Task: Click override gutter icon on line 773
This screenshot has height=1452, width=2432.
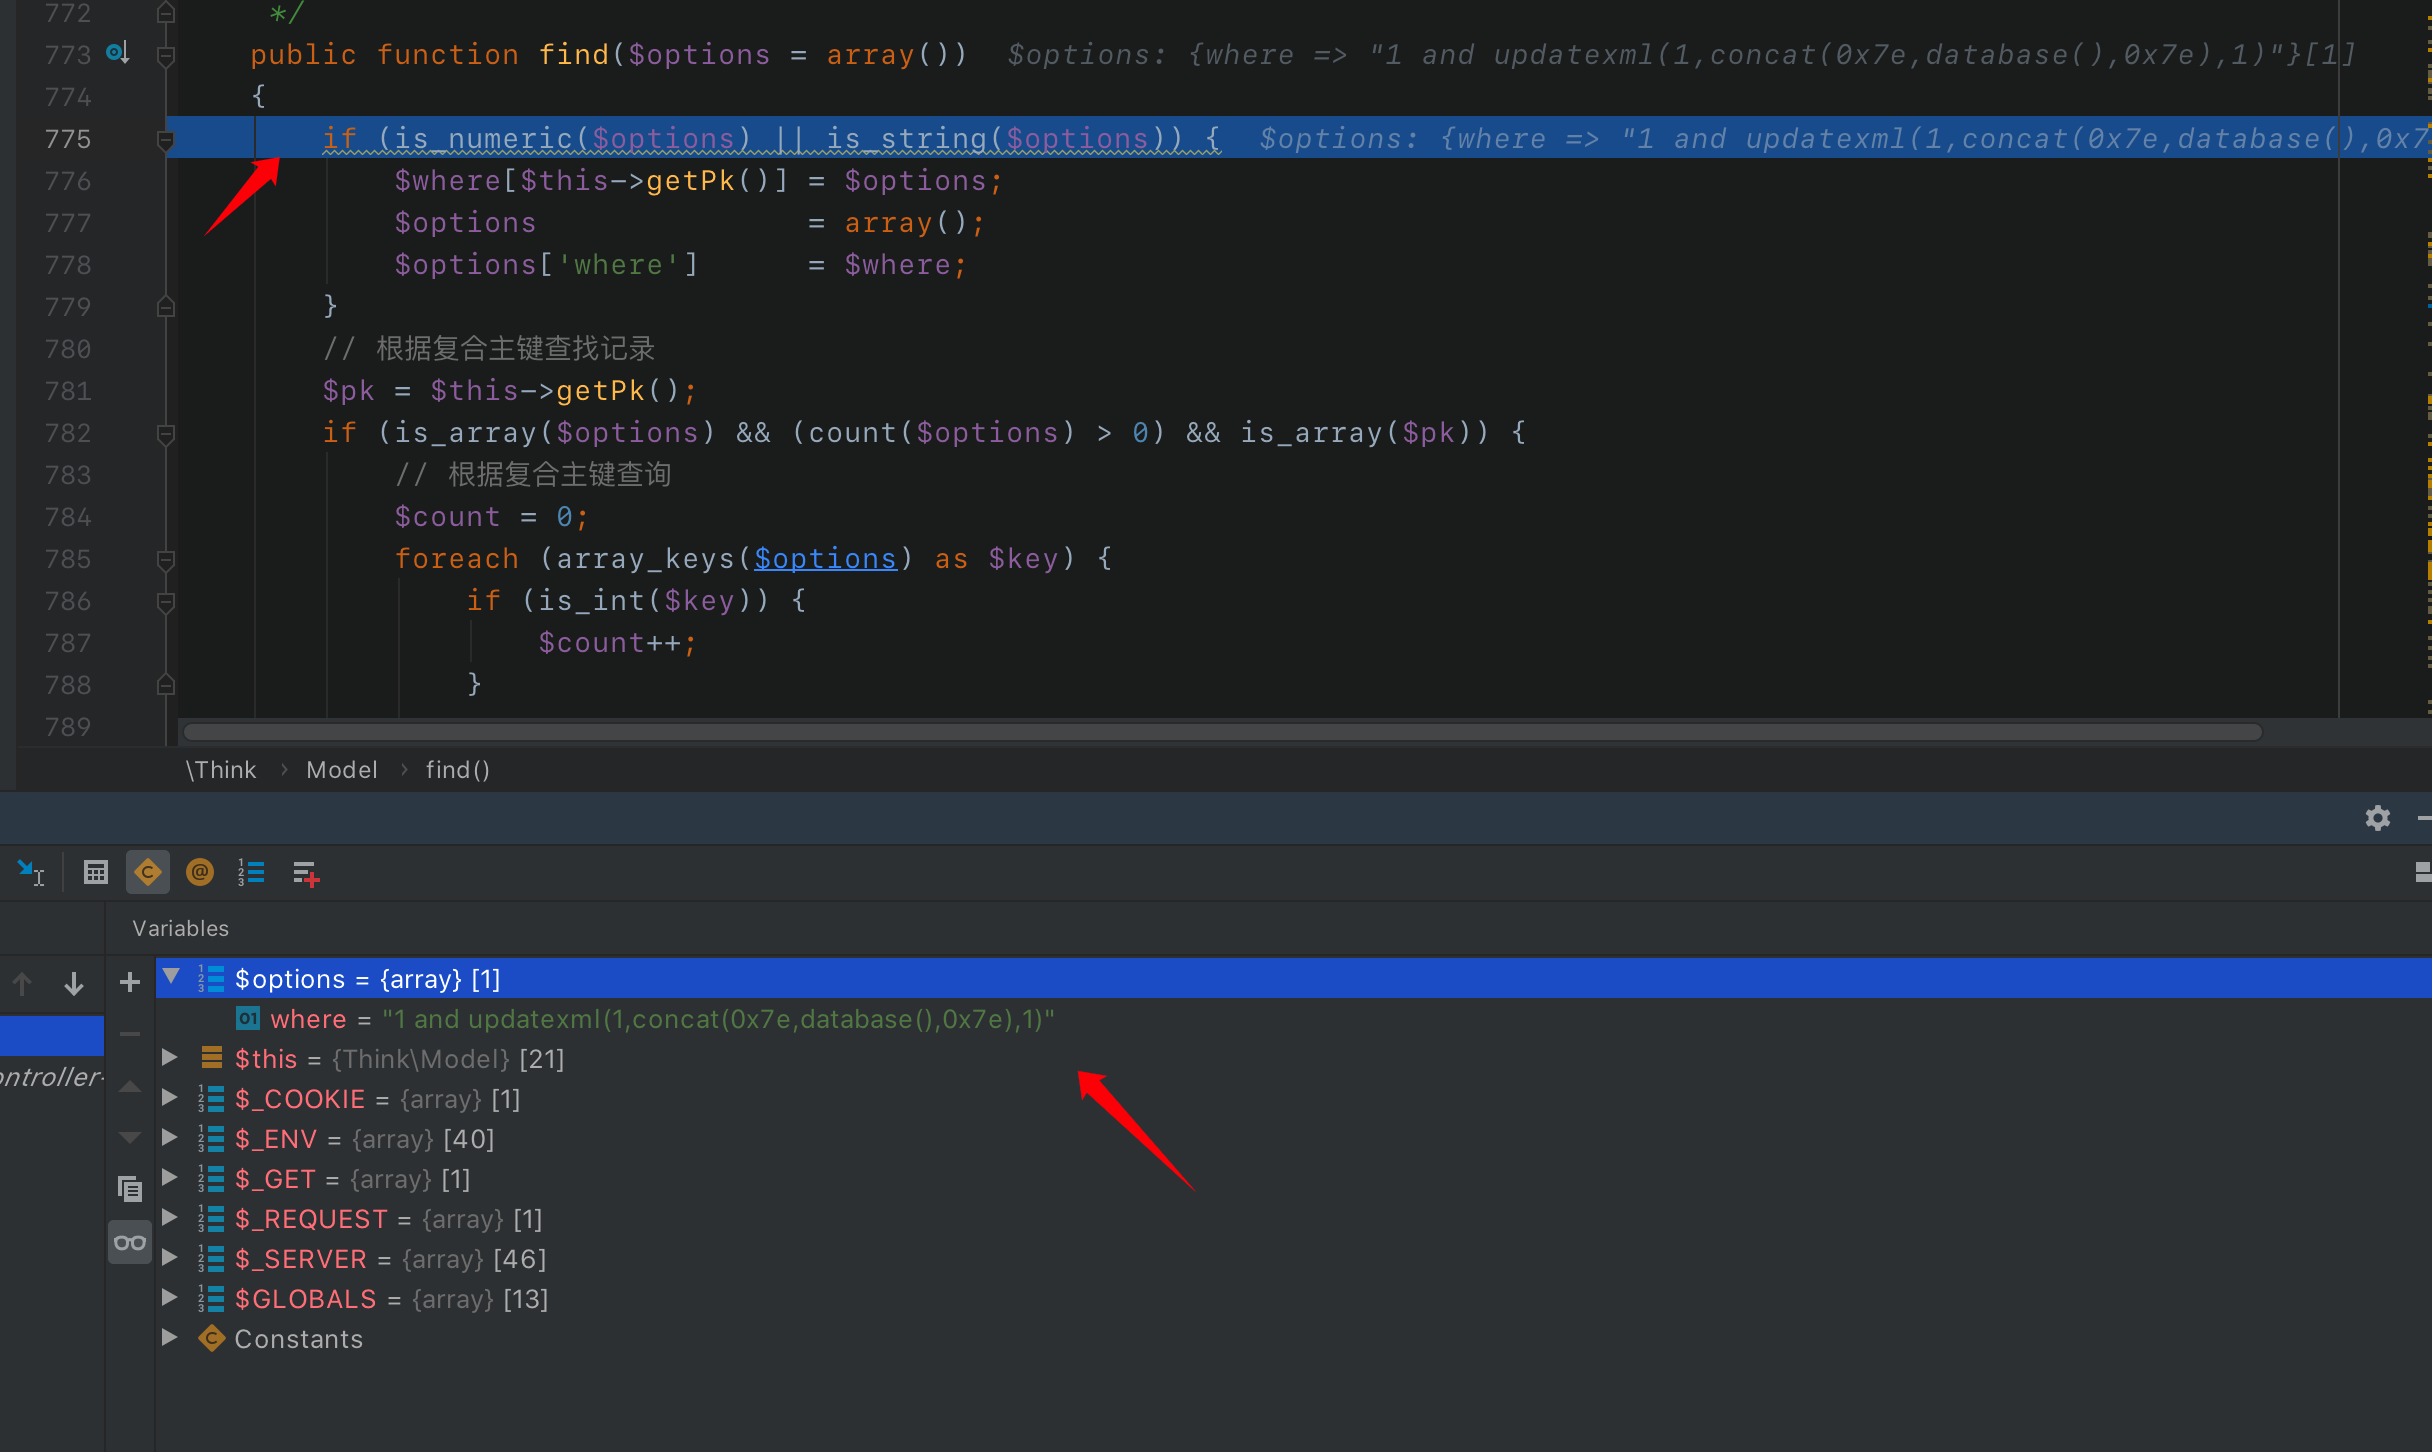Action: click(x=118, y=53)
